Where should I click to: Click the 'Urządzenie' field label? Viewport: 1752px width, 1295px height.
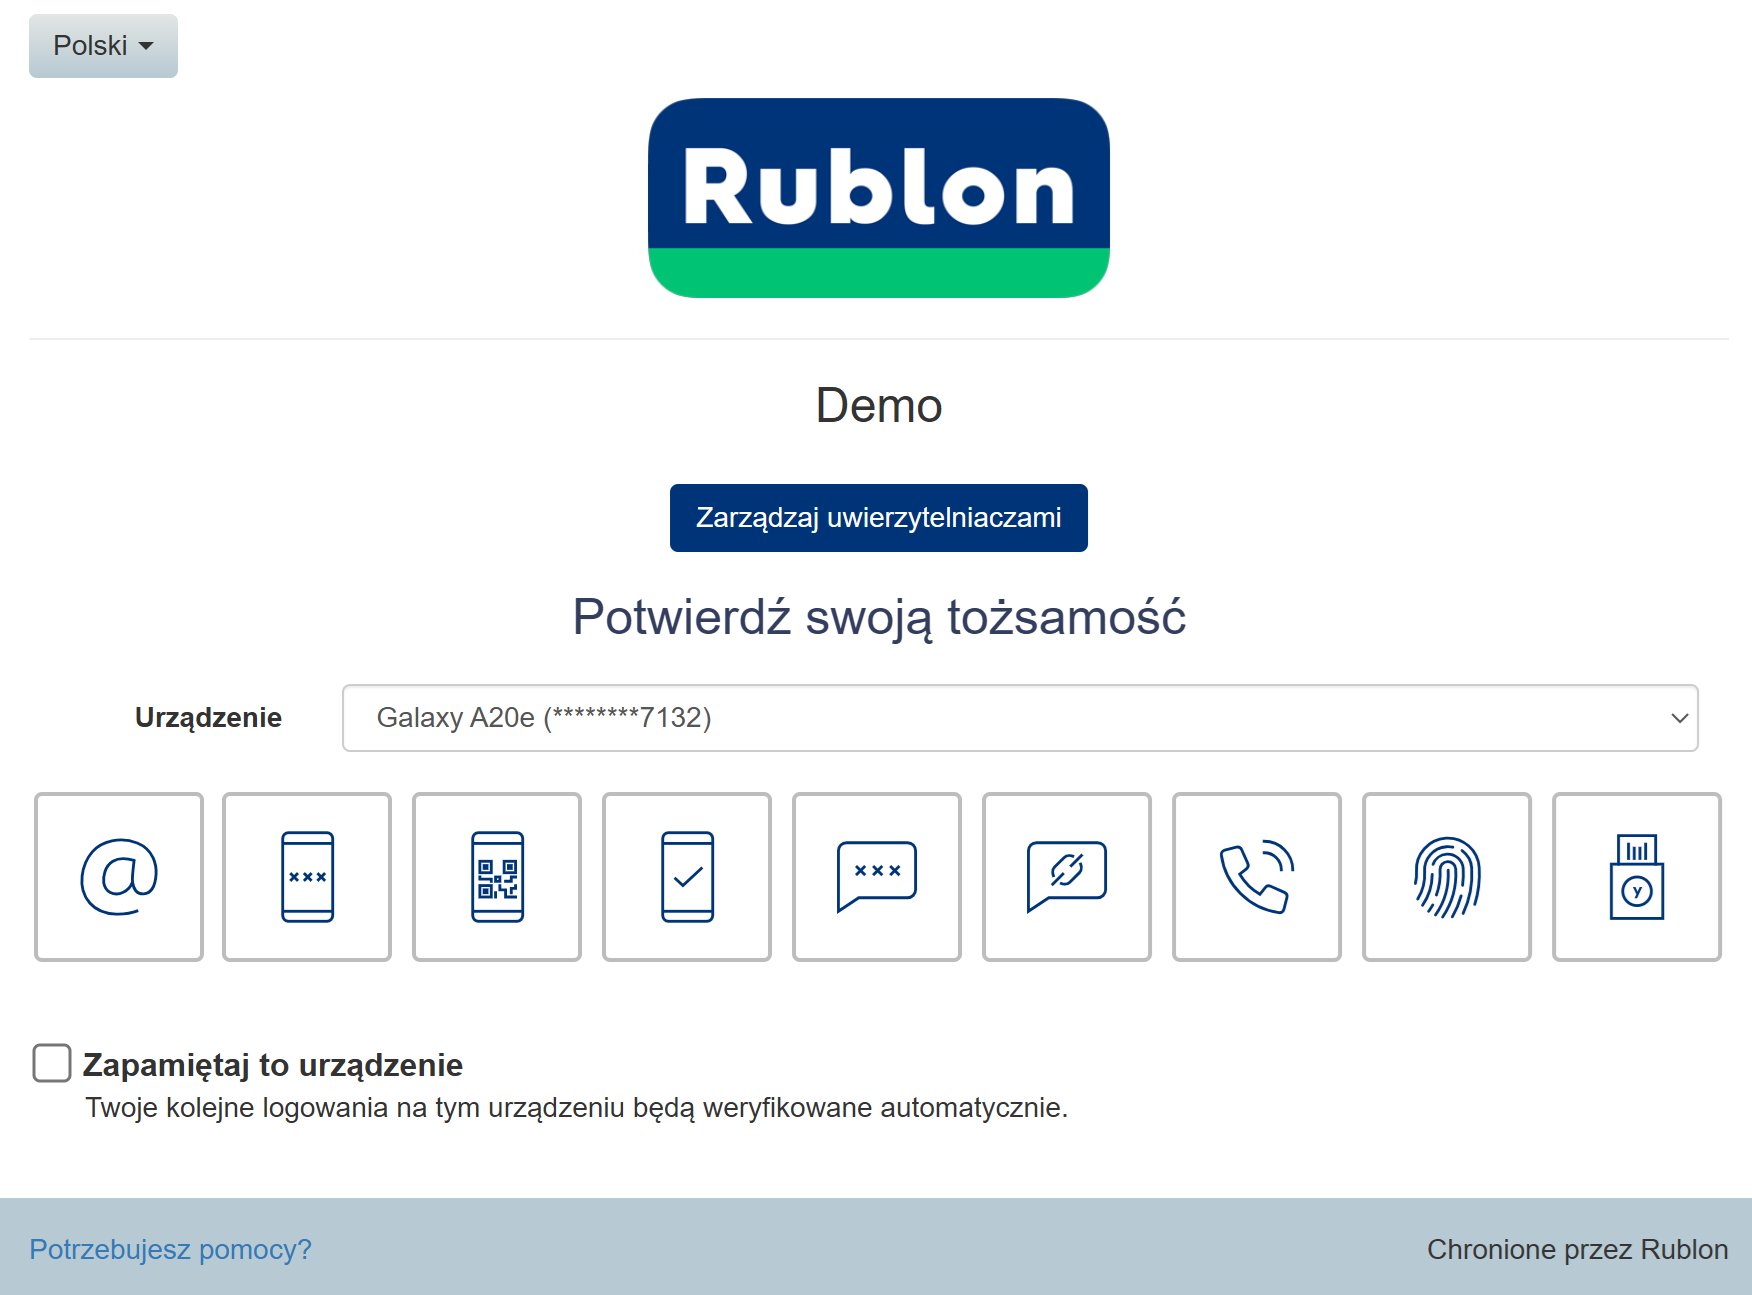pyautogui.click(x=208, y=718)
